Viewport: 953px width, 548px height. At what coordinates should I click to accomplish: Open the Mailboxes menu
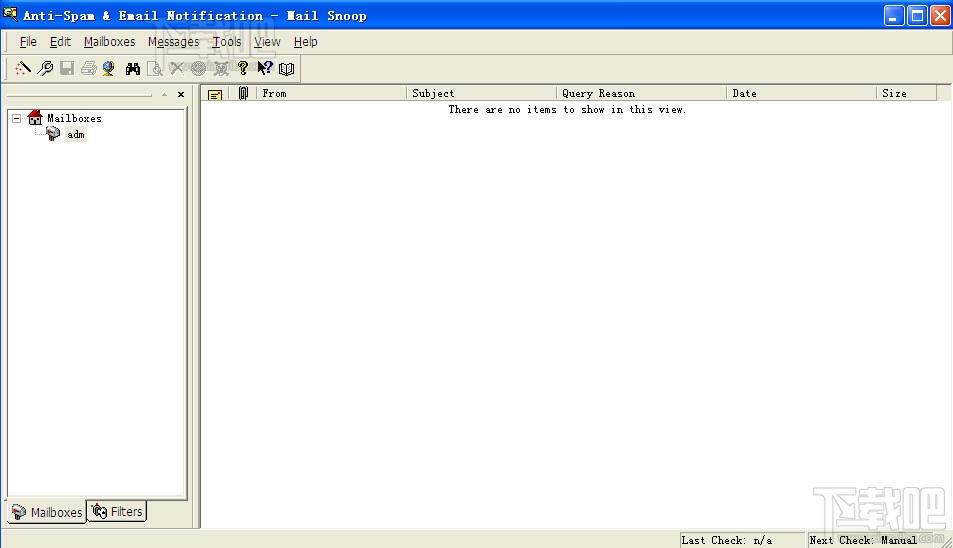click(109, 42)
